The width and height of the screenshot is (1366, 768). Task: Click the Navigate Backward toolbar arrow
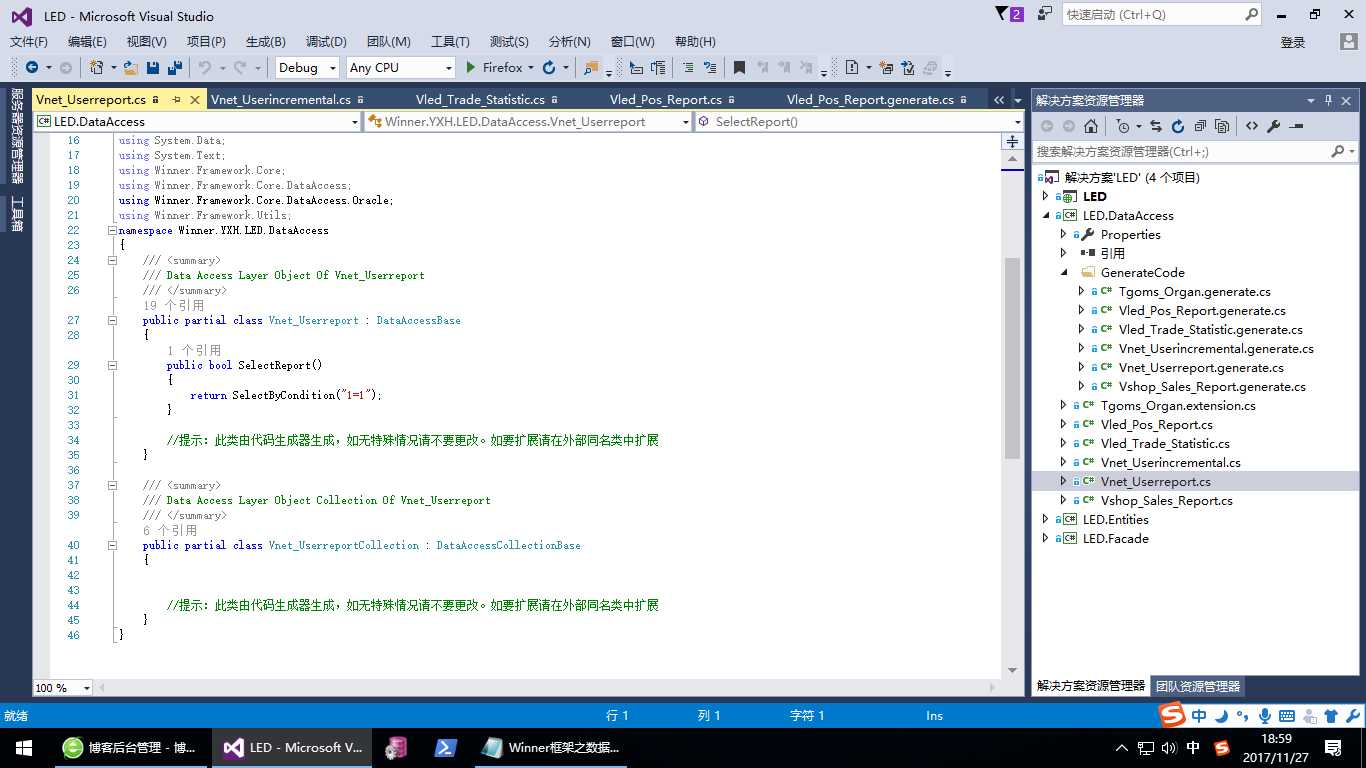32,68
